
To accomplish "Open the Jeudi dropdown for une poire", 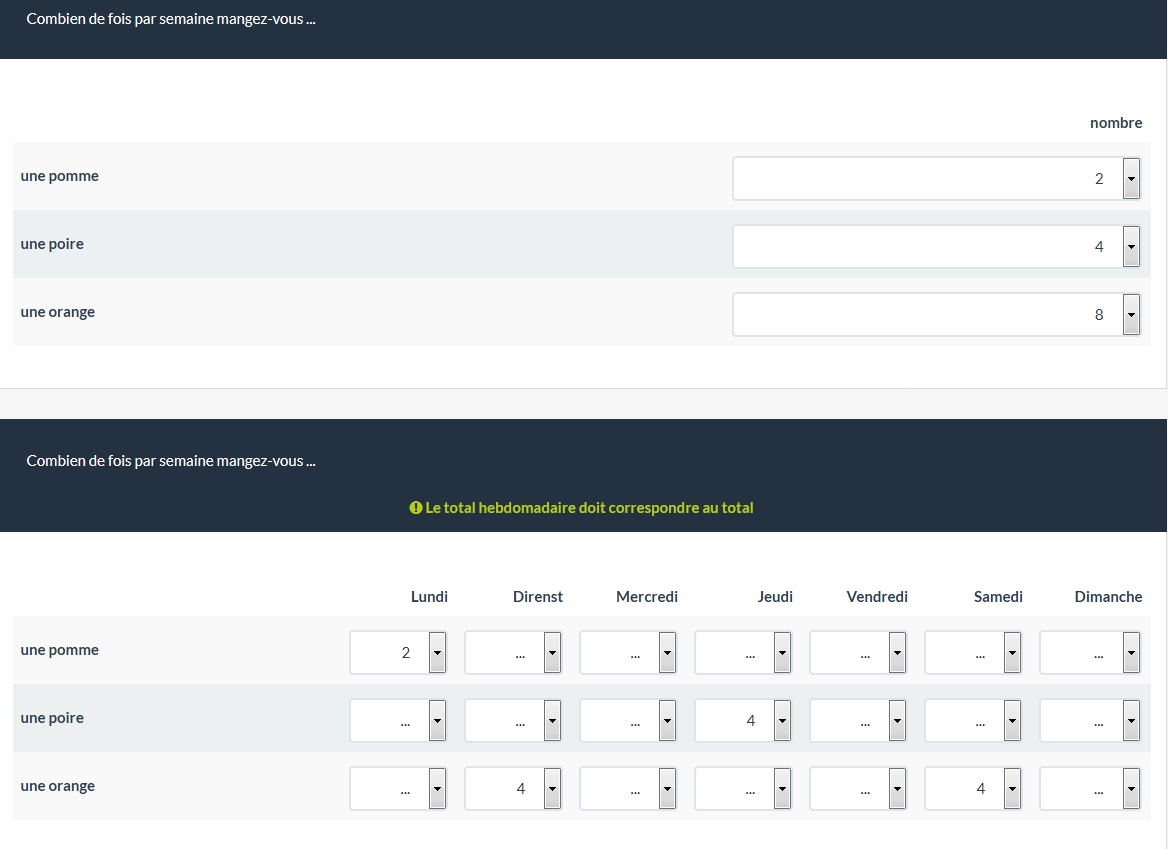I will click(x=743, y=721).
